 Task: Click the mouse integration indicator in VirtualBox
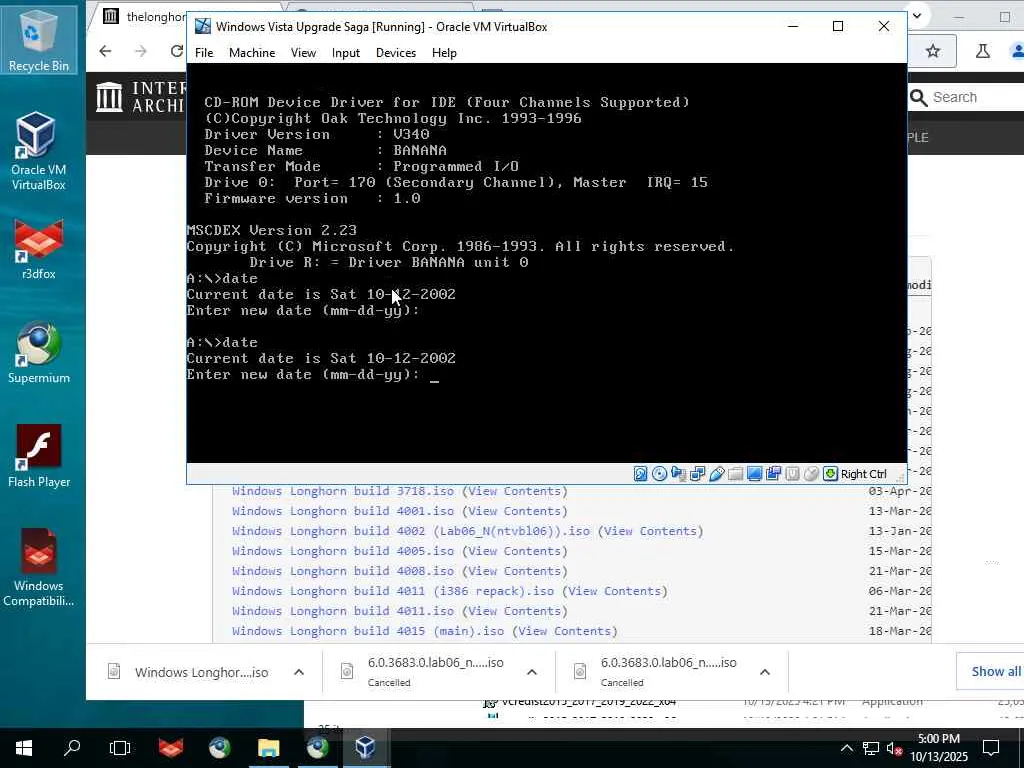[x=811, y=474]
